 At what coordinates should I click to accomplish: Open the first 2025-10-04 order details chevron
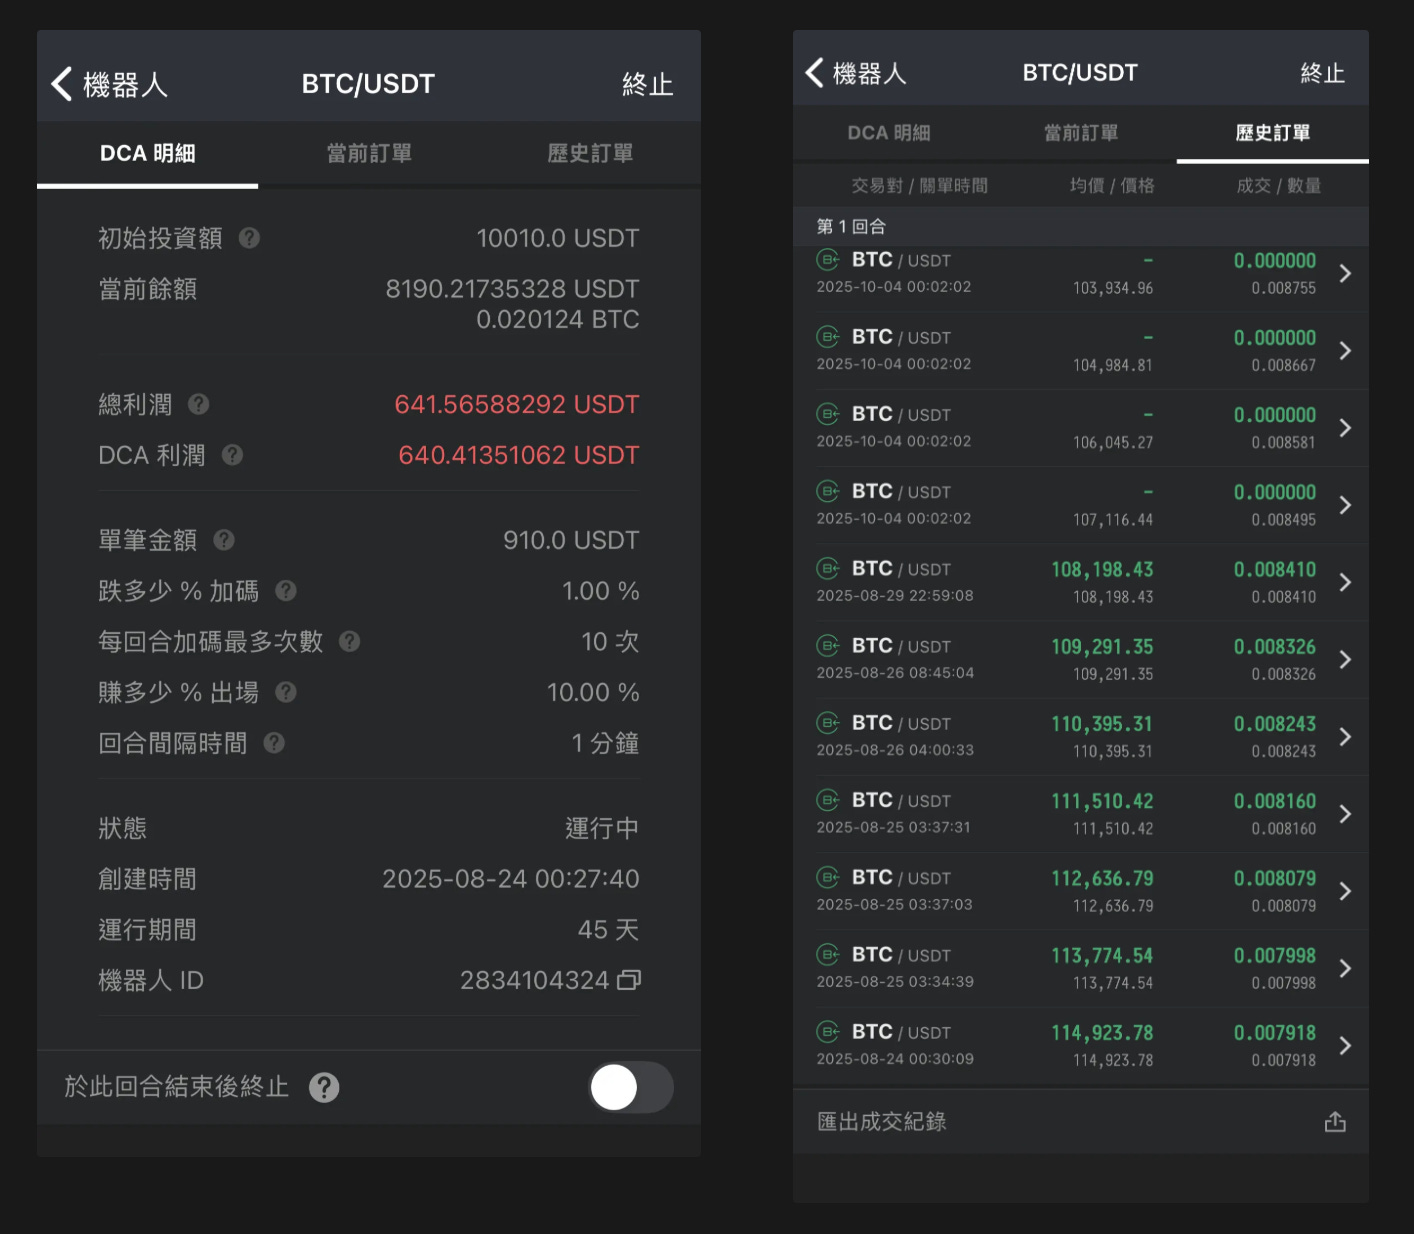point(1346,273)
